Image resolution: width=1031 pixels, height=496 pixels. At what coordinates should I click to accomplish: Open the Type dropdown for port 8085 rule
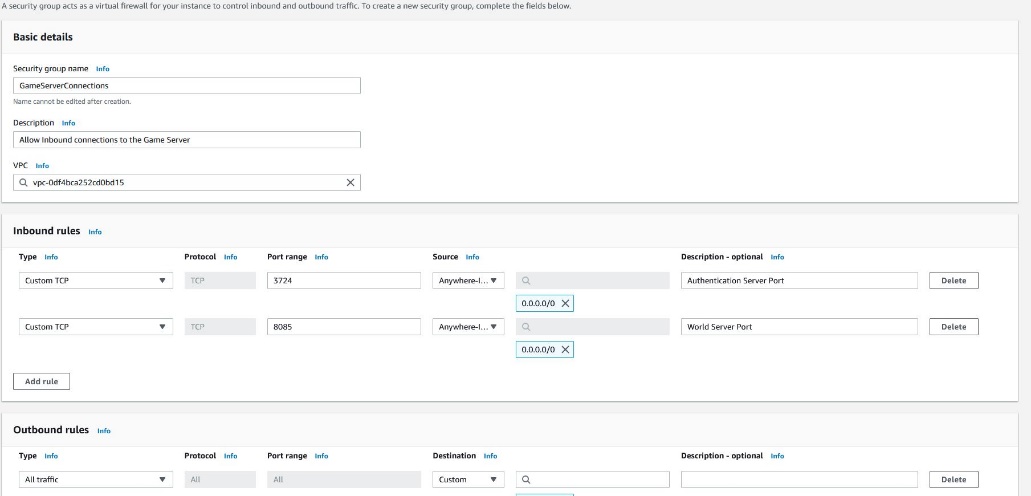[95, 327]
